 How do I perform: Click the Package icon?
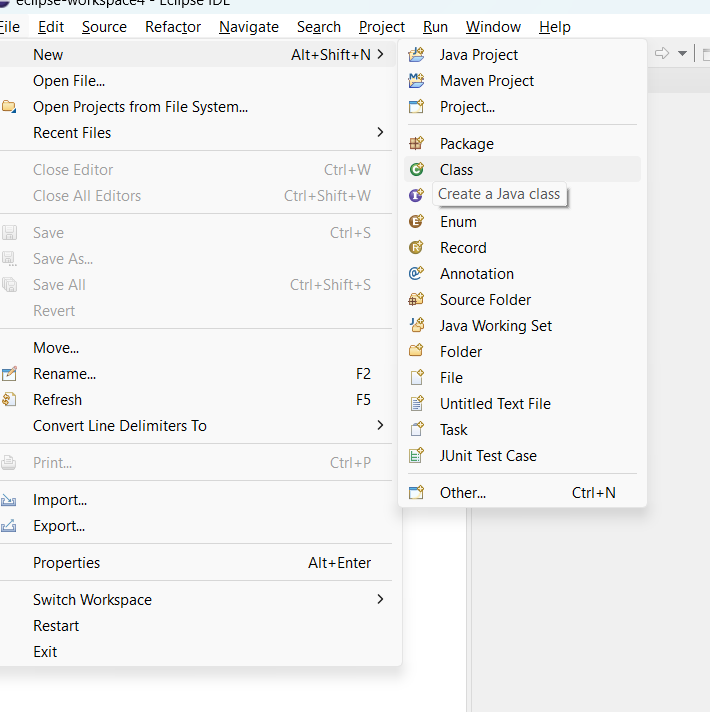click(x=416, y=143)
